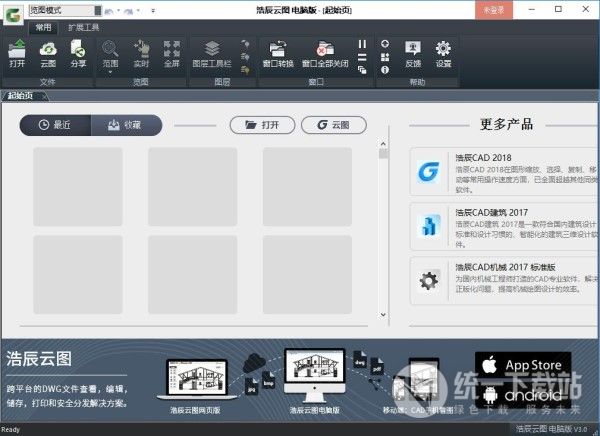Image resolution: width=600 pixels, height=436 pixels.
Task: Click the redo arrow in quick access bar
Action: (129, 11)
